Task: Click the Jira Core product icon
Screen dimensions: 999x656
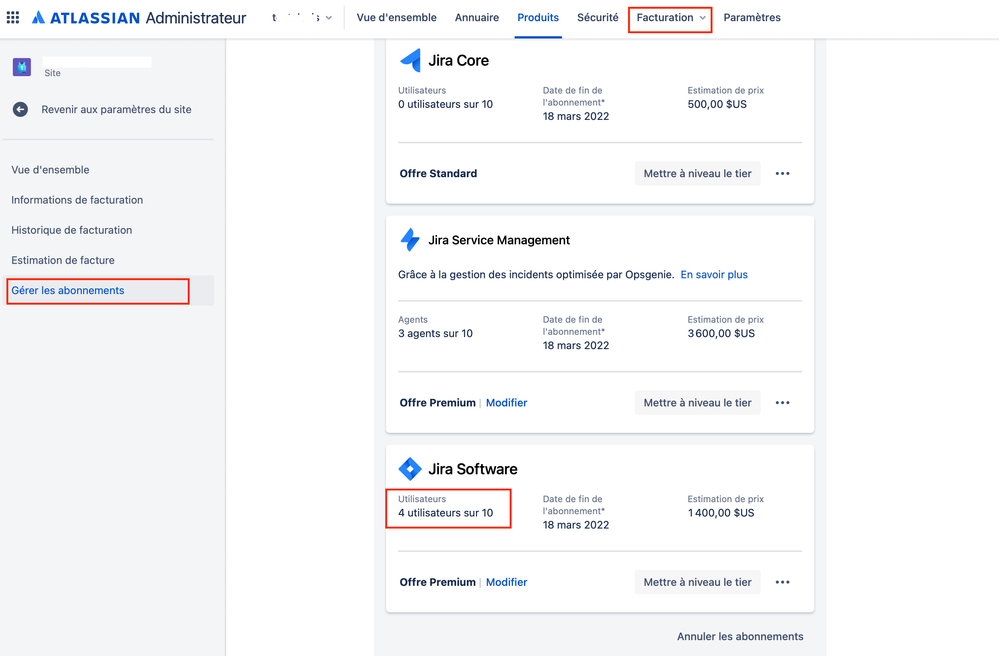Action: [410, 61]
